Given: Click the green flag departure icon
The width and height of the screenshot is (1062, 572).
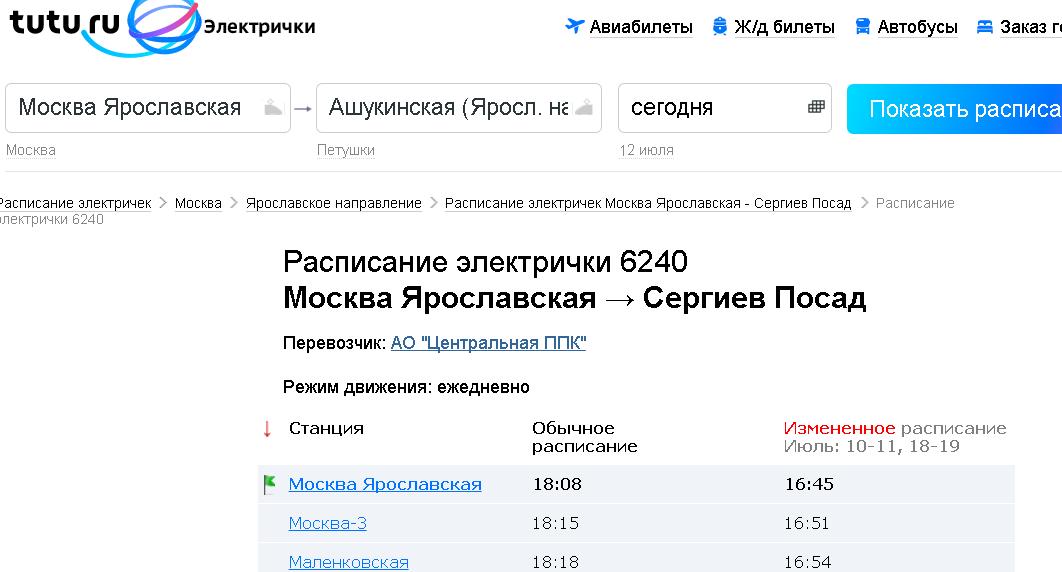Looking at the screenshot, I should coord(269,484).
